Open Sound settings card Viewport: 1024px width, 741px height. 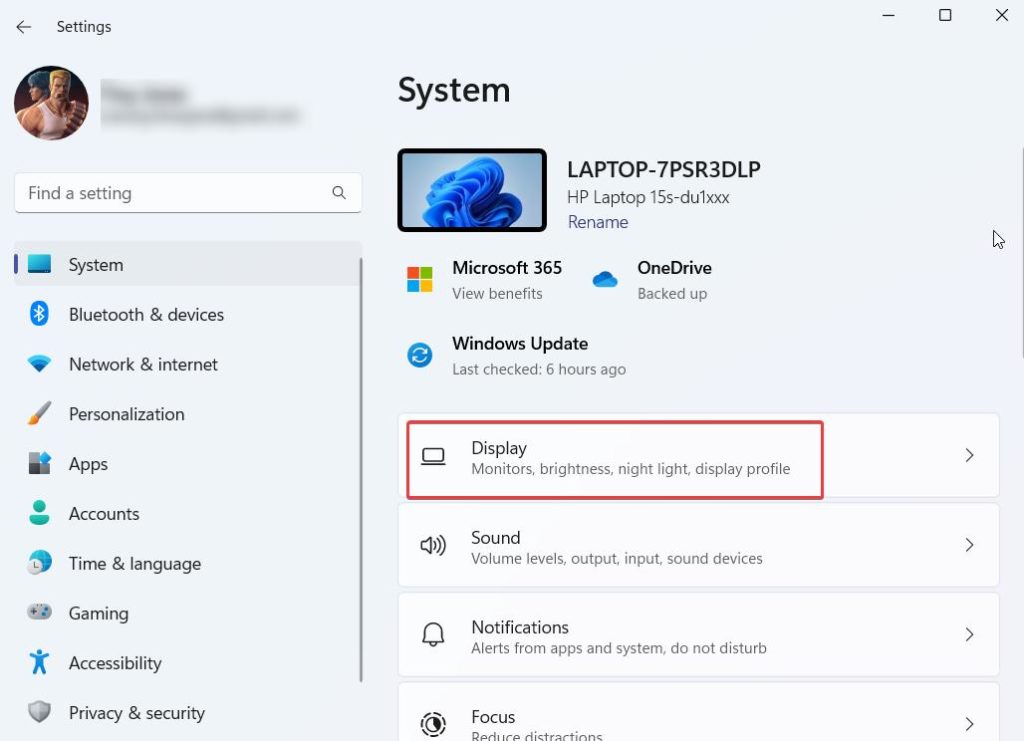tap(698, 545)
